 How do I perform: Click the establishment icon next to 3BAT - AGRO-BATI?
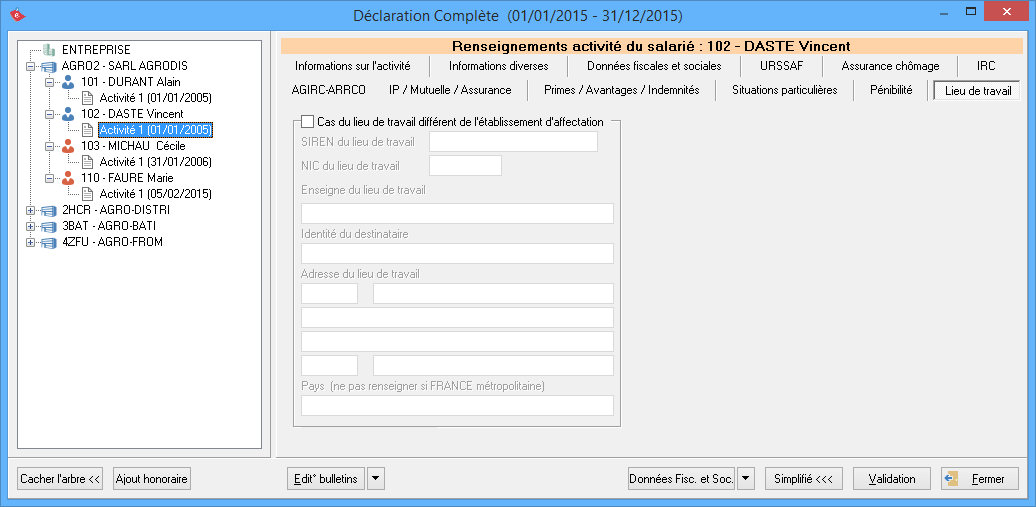[x=49, y=226]
